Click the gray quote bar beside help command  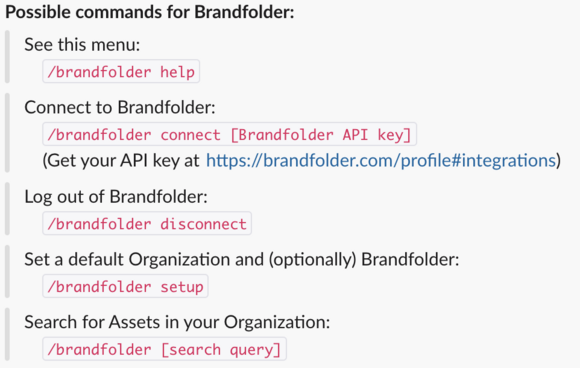click(7, 57)
